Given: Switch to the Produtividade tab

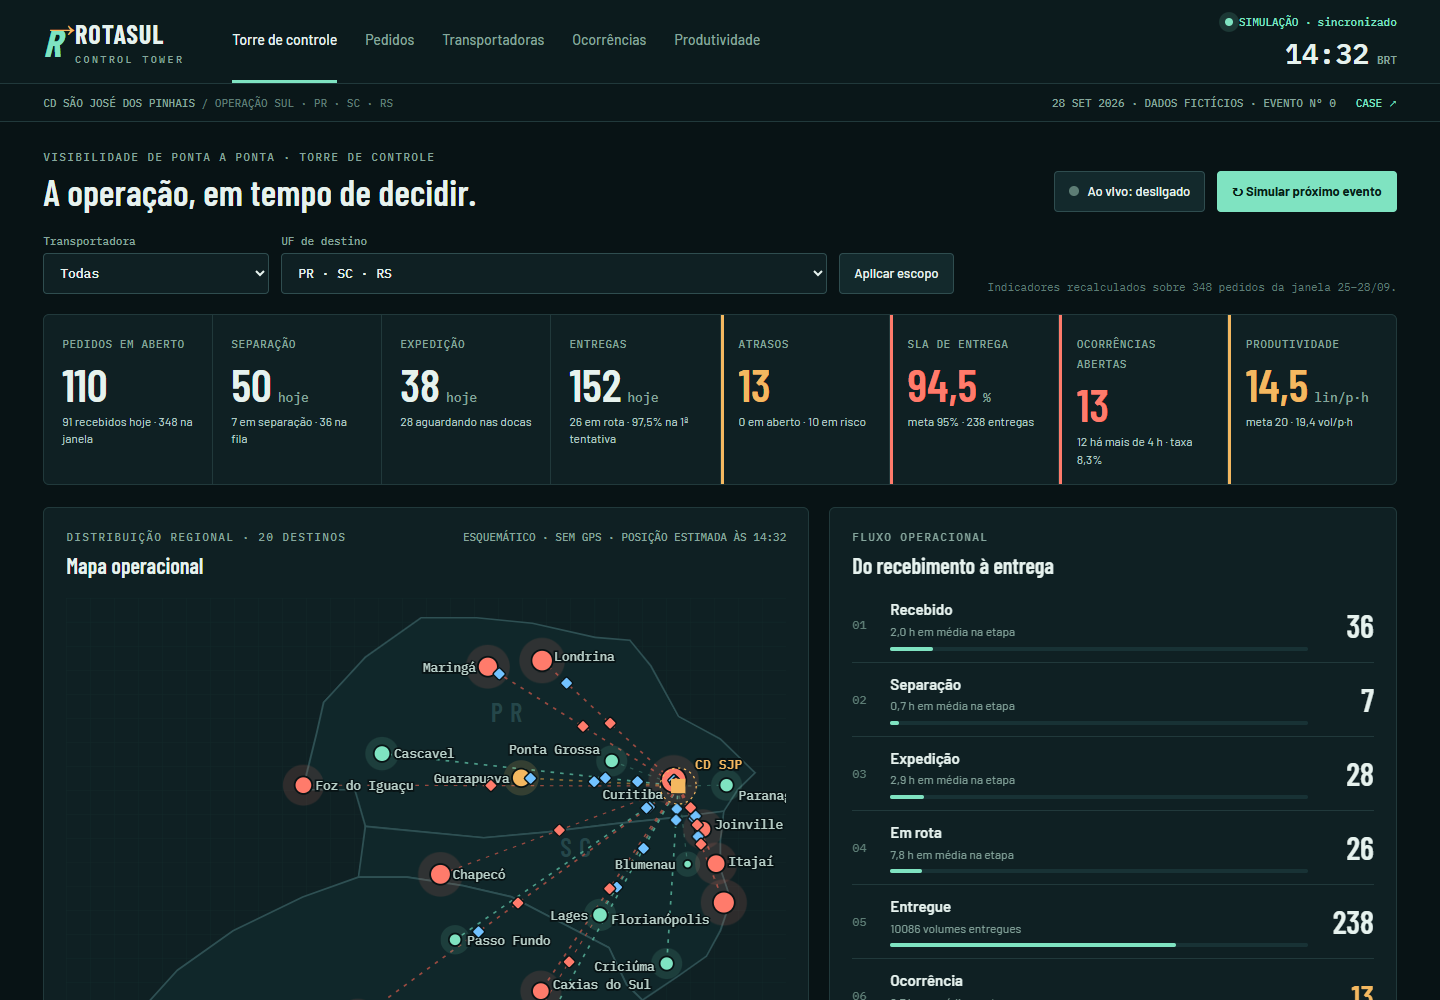Looking at the screenshot, I should coord(717,40).
